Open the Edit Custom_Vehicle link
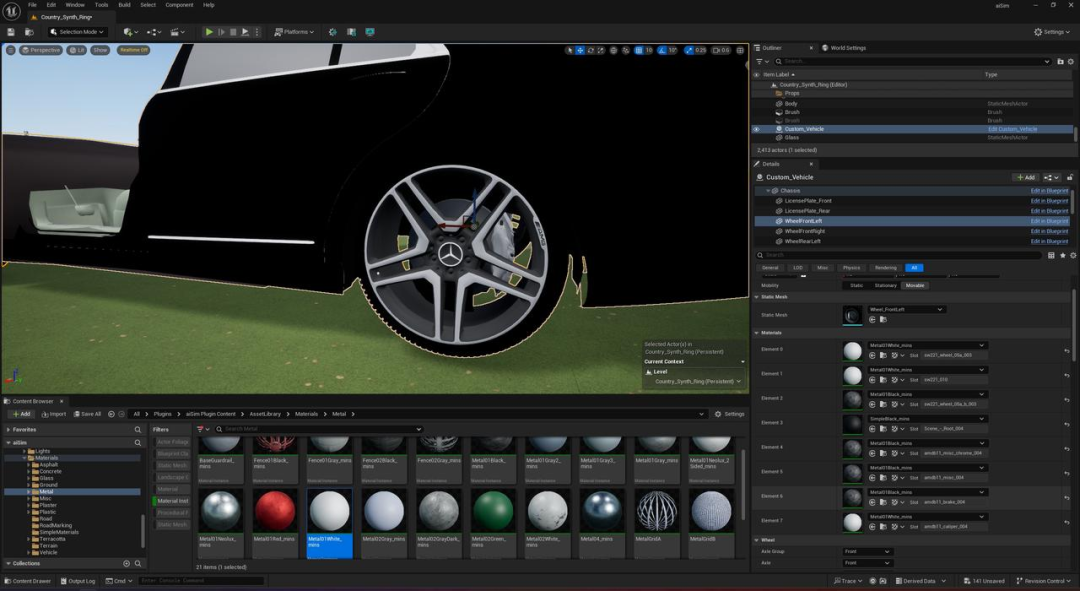The height and width of the screenshot is (591, 1080). coord(1012,129)
